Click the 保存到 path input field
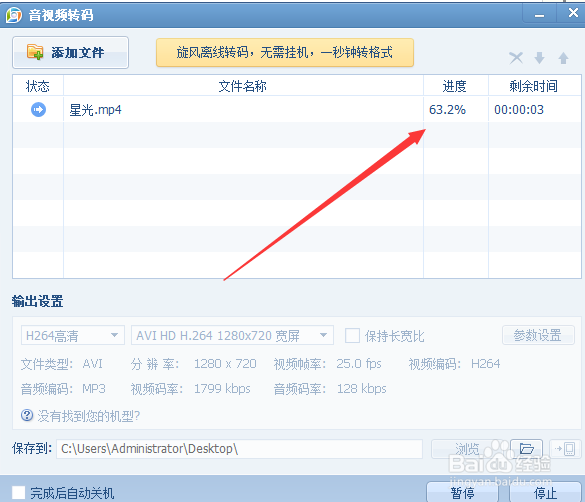 [x=239, y=449]
